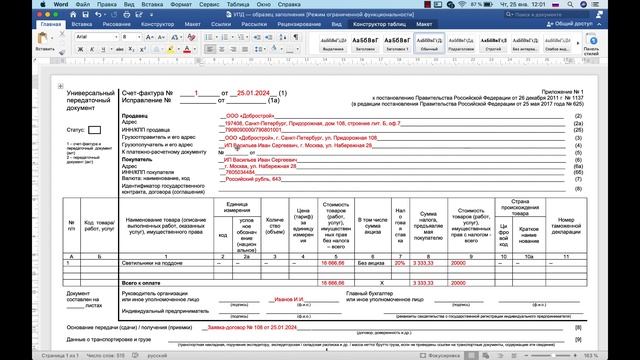Screen dimensions: 640x360
Task: Click the table move handle above the document
Action: [x=60, y=86]
